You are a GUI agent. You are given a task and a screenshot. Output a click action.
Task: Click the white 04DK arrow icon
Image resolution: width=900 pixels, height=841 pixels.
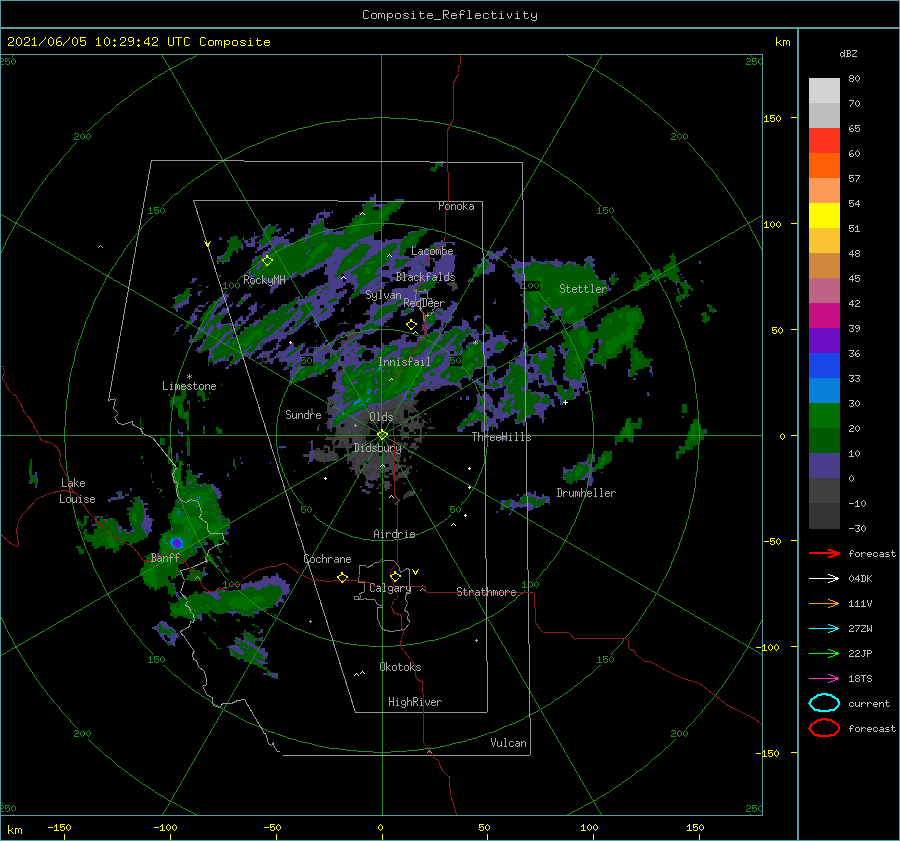coord(824,578)
